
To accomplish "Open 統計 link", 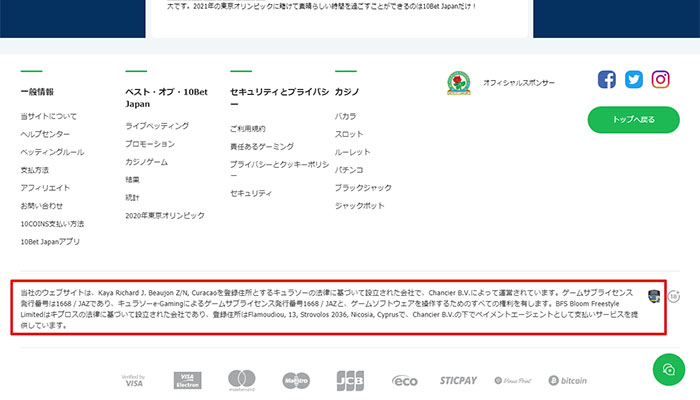I will point(132,197).
